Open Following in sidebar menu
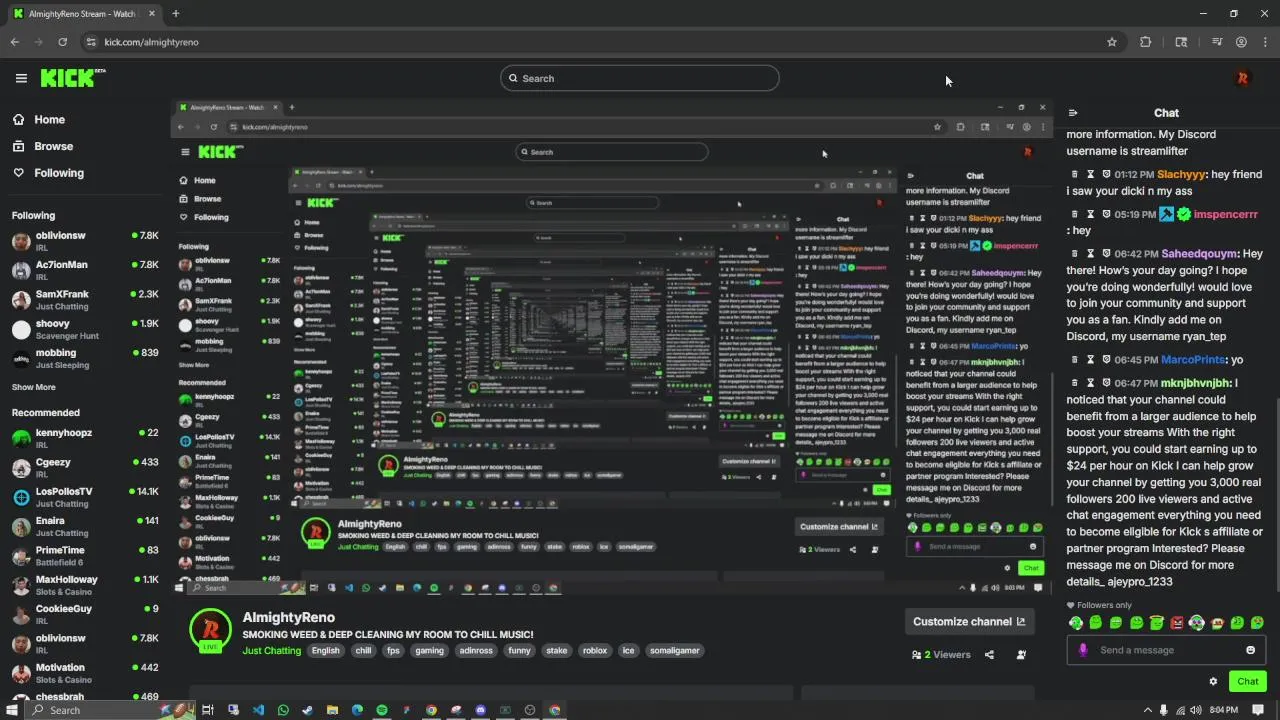Image resolution: width=1280 pixels, height=720 pixels. click(49, 173)
